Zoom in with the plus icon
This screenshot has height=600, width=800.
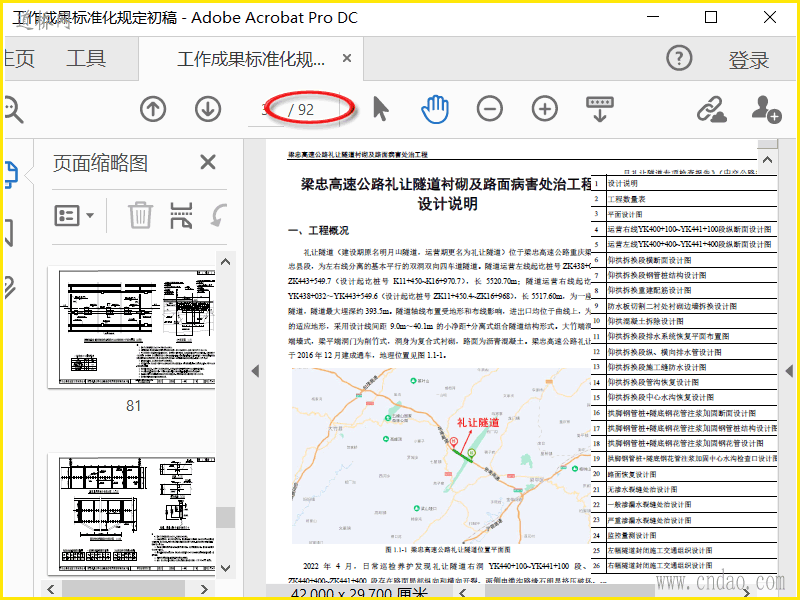tap(545, 109)
